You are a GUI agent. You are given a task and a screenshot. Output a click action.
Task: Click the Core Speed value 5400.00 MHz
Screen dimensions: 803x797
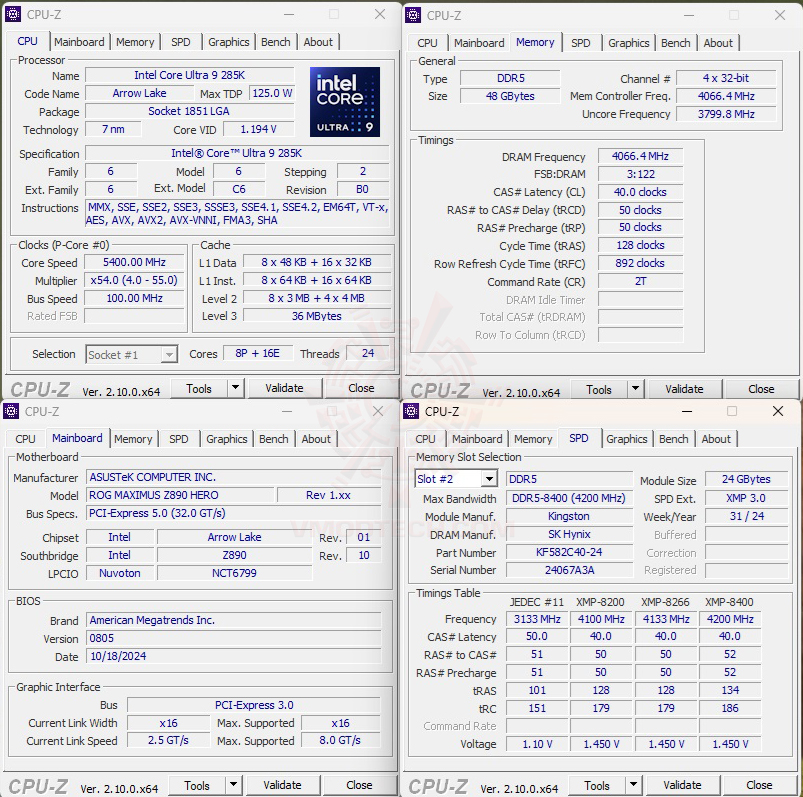(134, 262)
